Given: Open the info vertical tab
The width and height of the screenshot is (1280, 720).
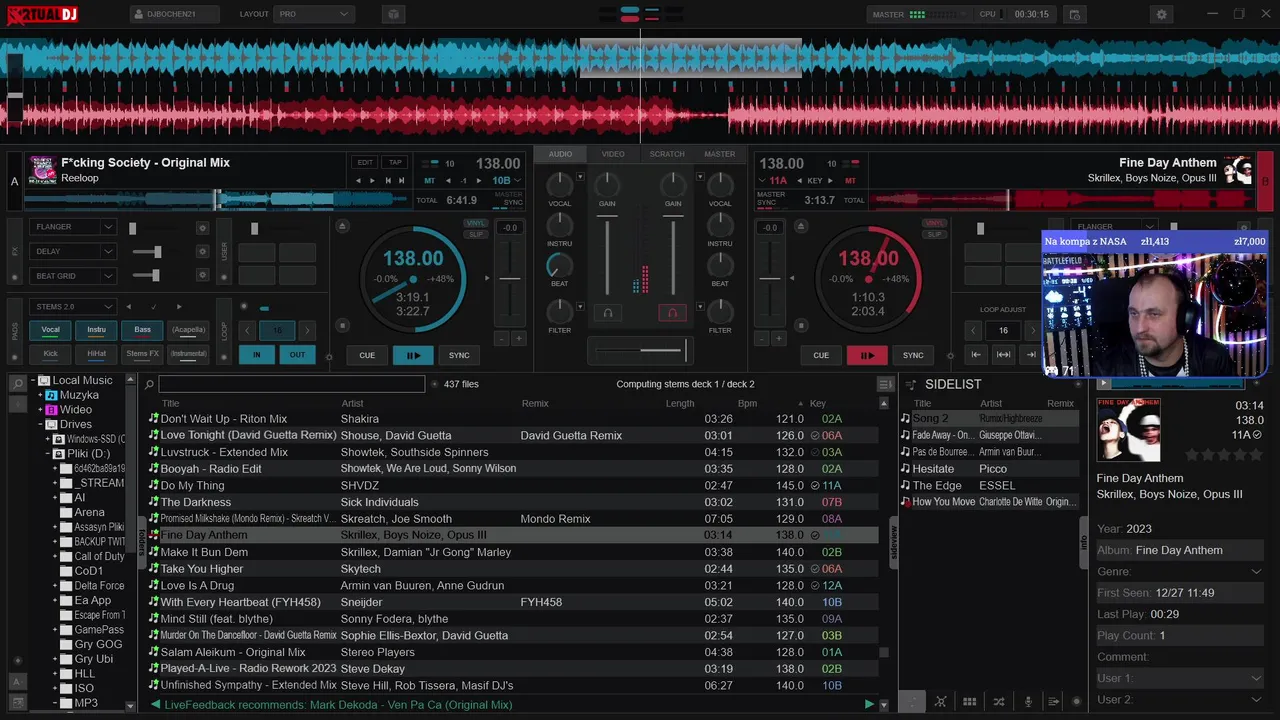Looking at the screenshot, I should point(1083,542).
